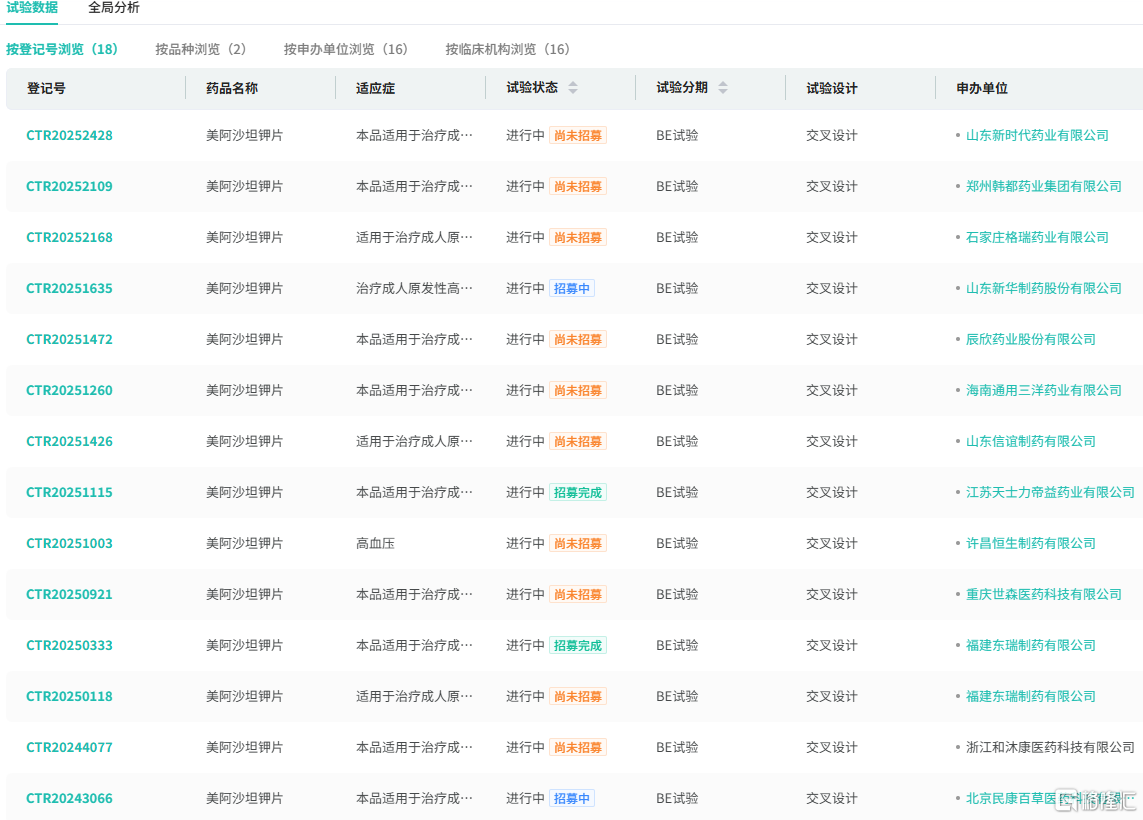This screenshot has width=1143, height=820.
Task: Click 高血压 indication in CTR20251003 row
Action: (375, 544)
